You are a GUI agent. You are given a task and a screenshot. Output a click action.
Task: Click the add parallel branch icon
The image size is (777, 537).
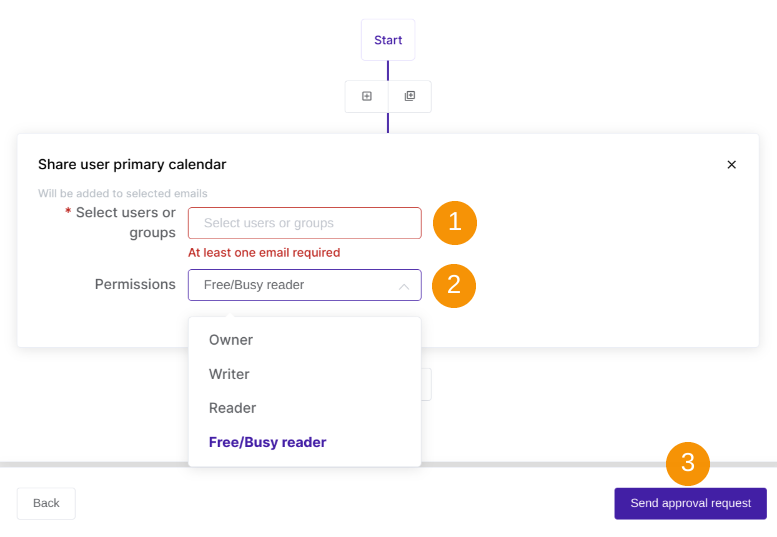pyautogui.click(x=410, y=96)
